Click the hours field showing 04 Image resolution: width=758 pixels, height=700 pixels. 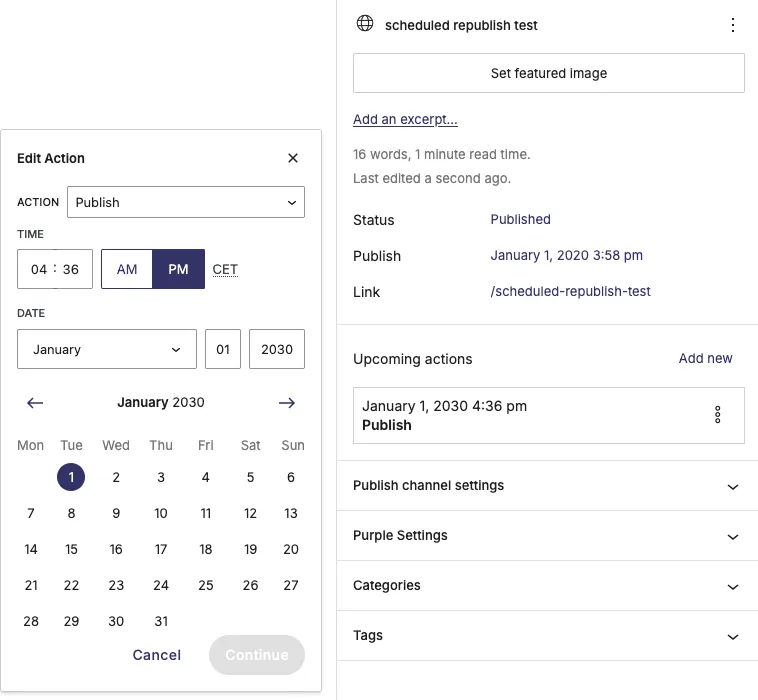(39, 269)
